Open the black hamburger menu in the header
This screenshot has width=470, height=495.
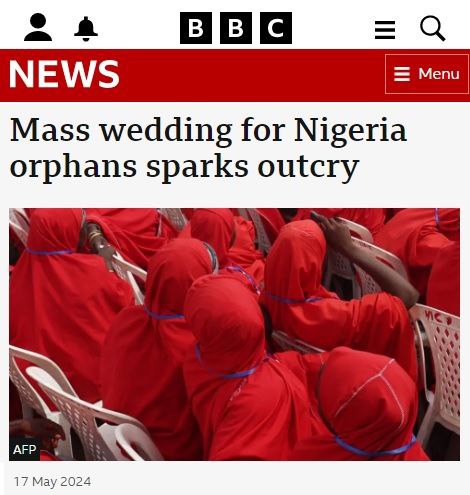point(385,30)
